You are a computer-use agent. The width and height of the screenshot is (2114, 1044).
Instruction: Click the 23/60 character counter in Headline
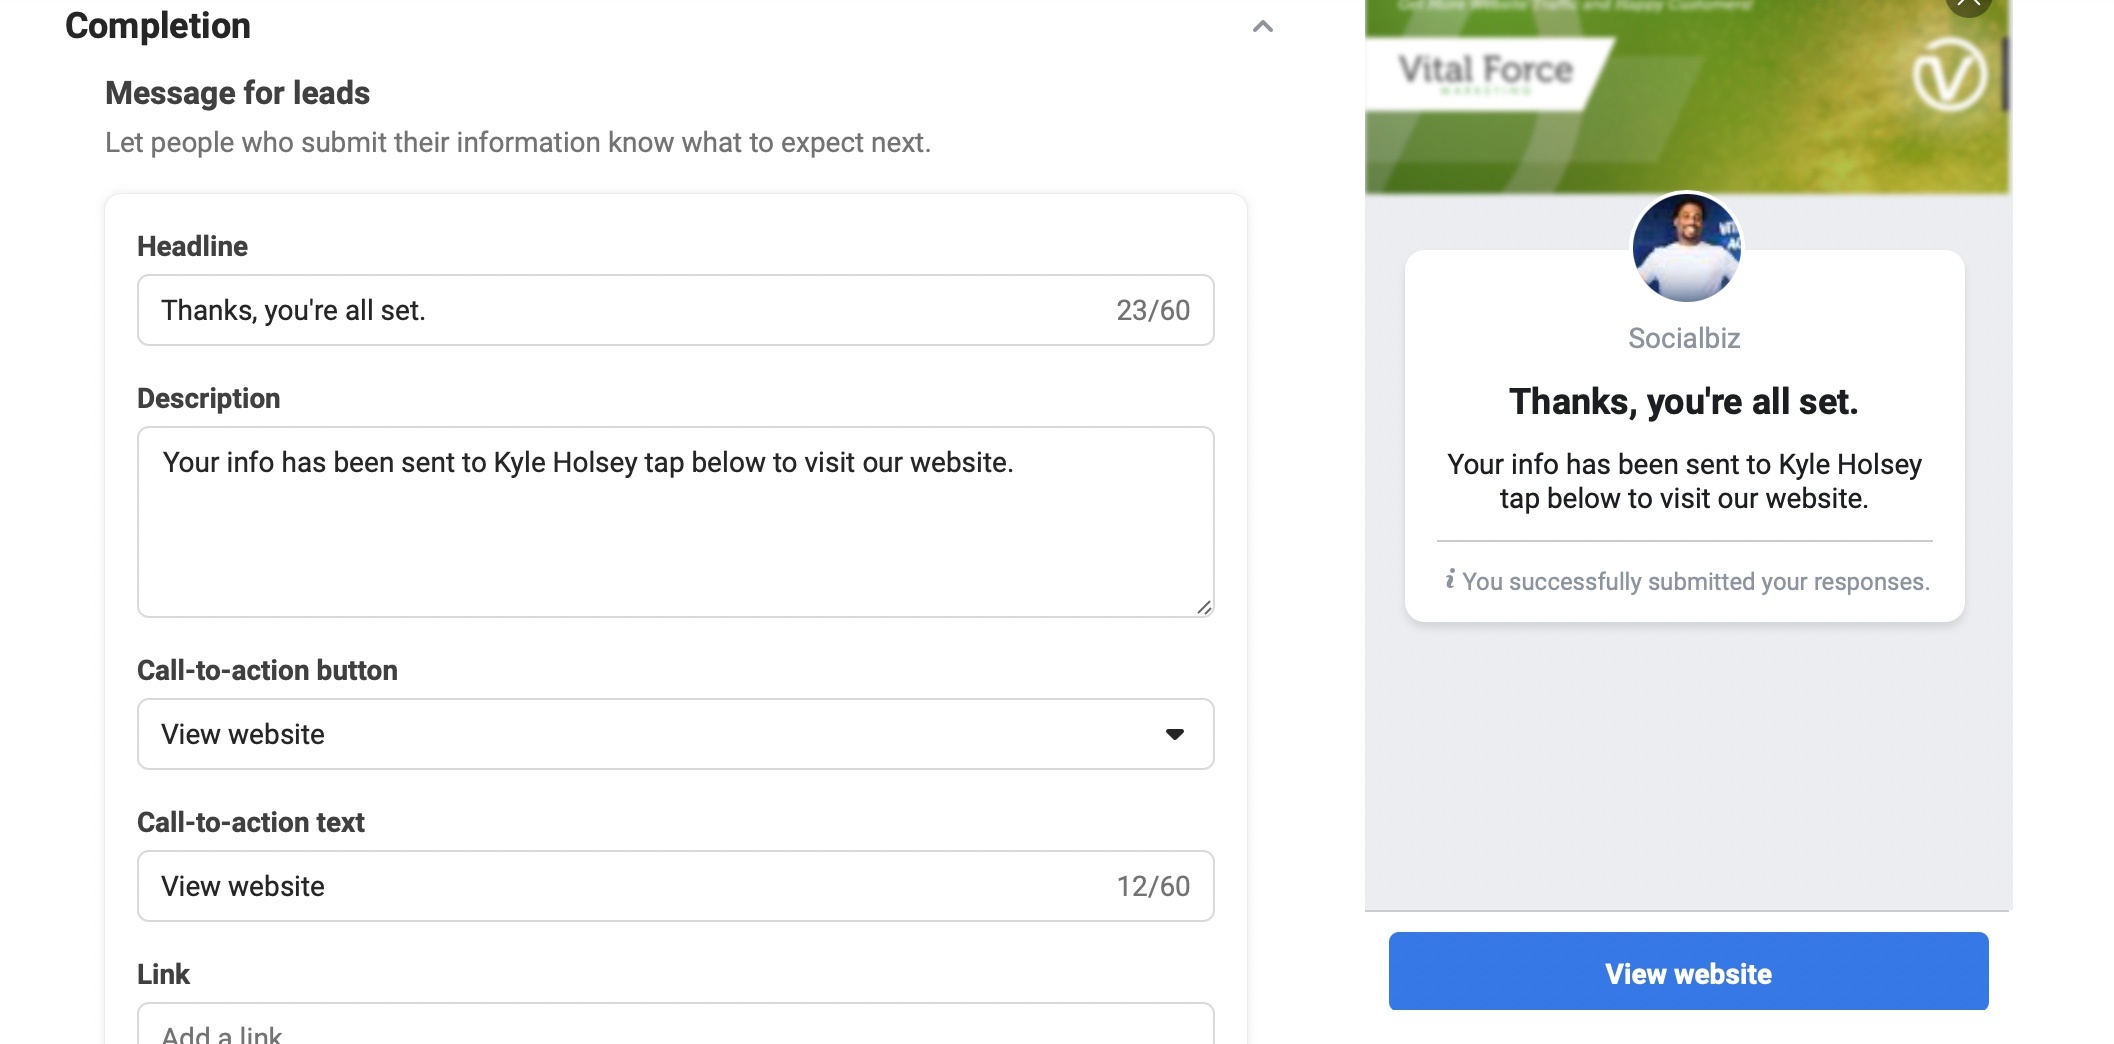[1153, 310]
